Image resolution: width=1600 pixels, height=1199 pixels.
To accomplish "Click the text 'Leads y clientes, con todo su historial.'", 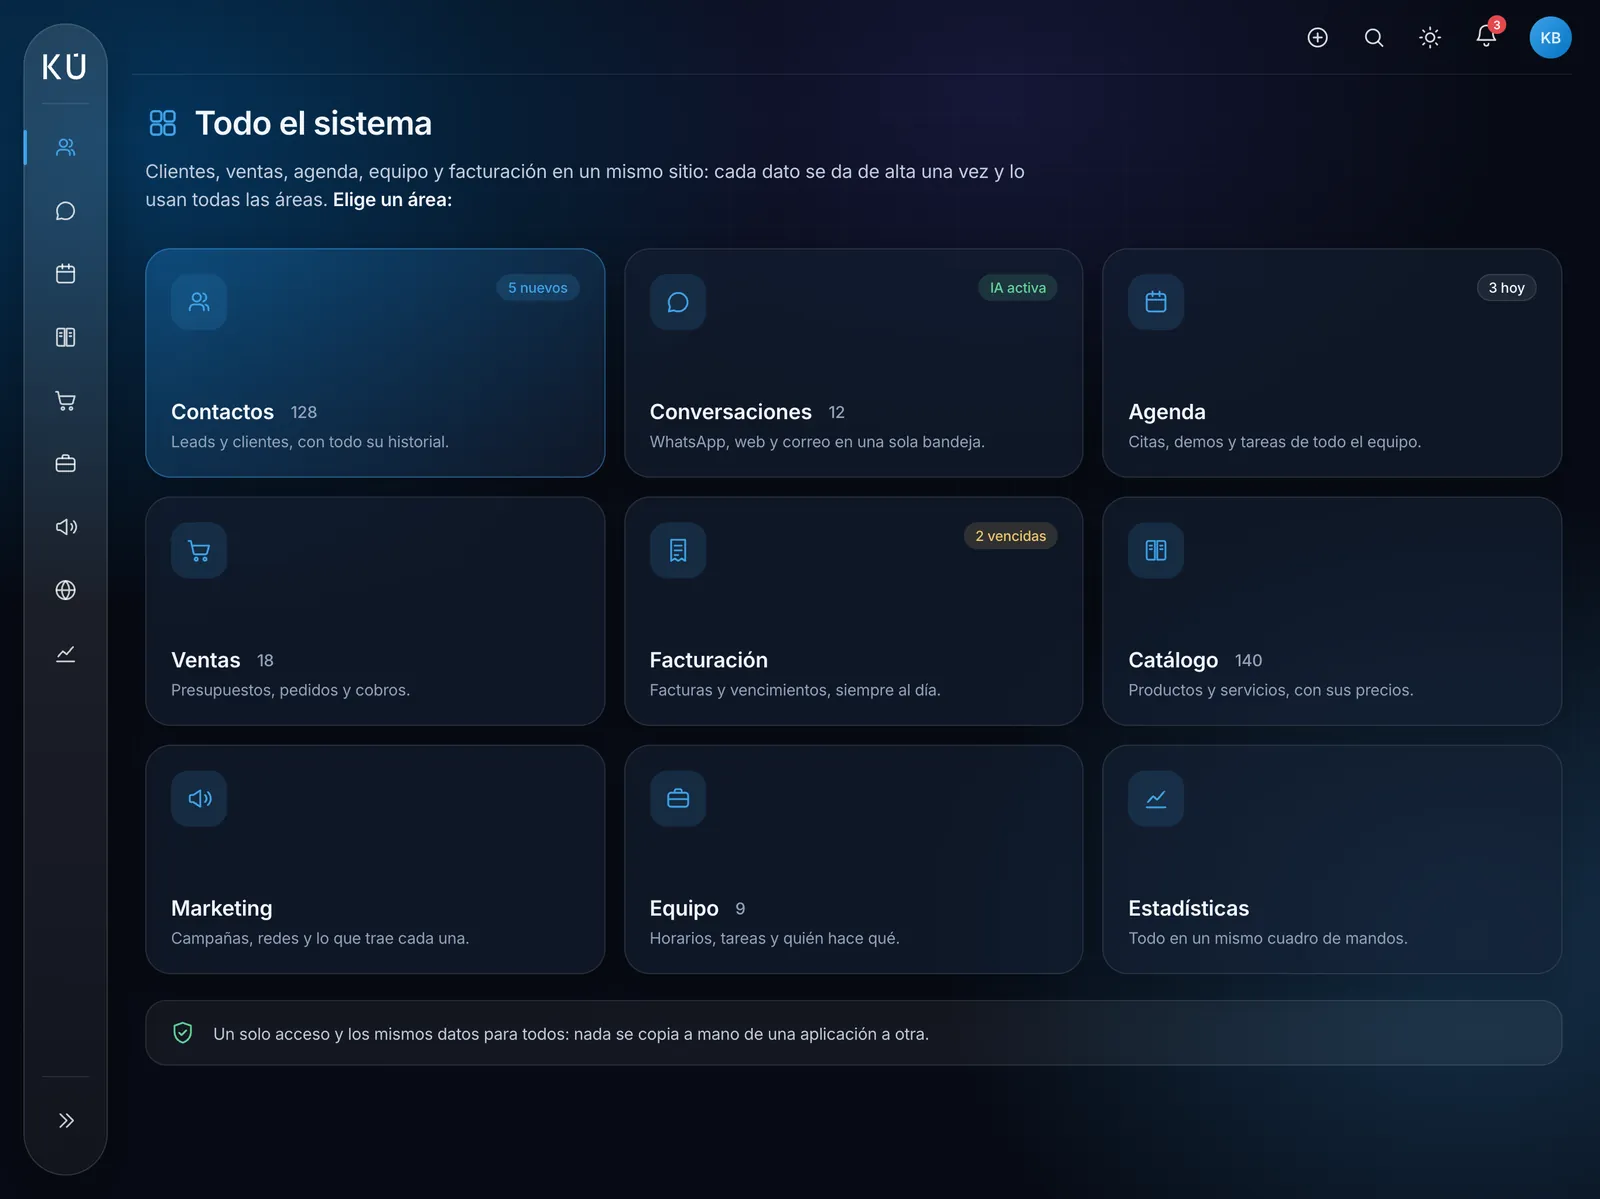I will tap(310, 442).
